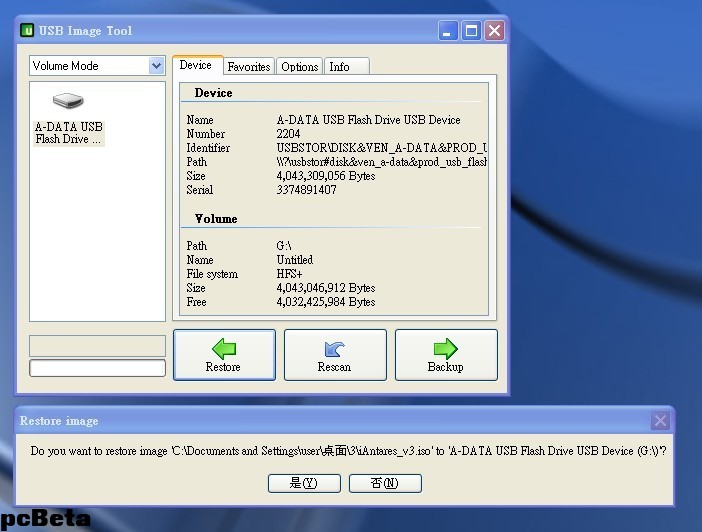This screenshot has height=532, width=702.
Task: Click the Volume section heading
Action: point(216,219)
